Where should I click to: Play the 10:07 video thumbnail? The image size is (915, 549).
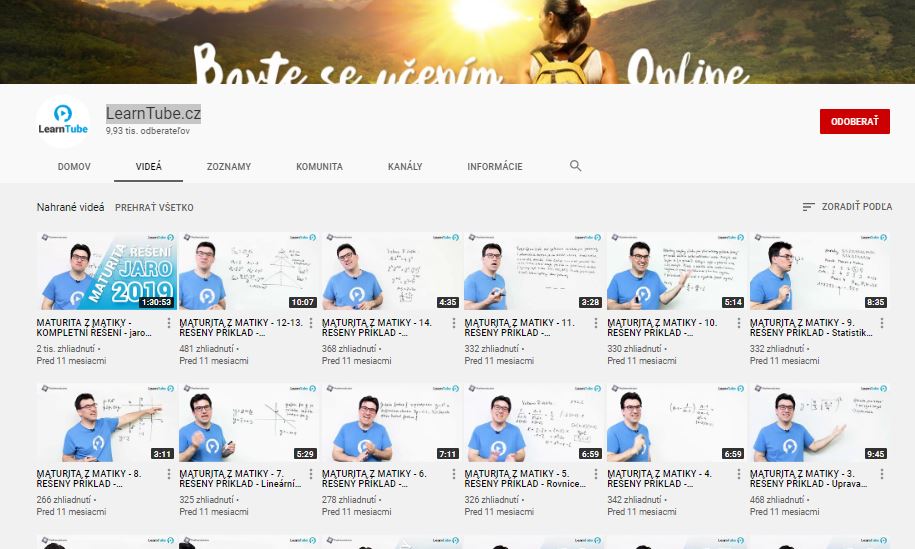click(249, 271)
